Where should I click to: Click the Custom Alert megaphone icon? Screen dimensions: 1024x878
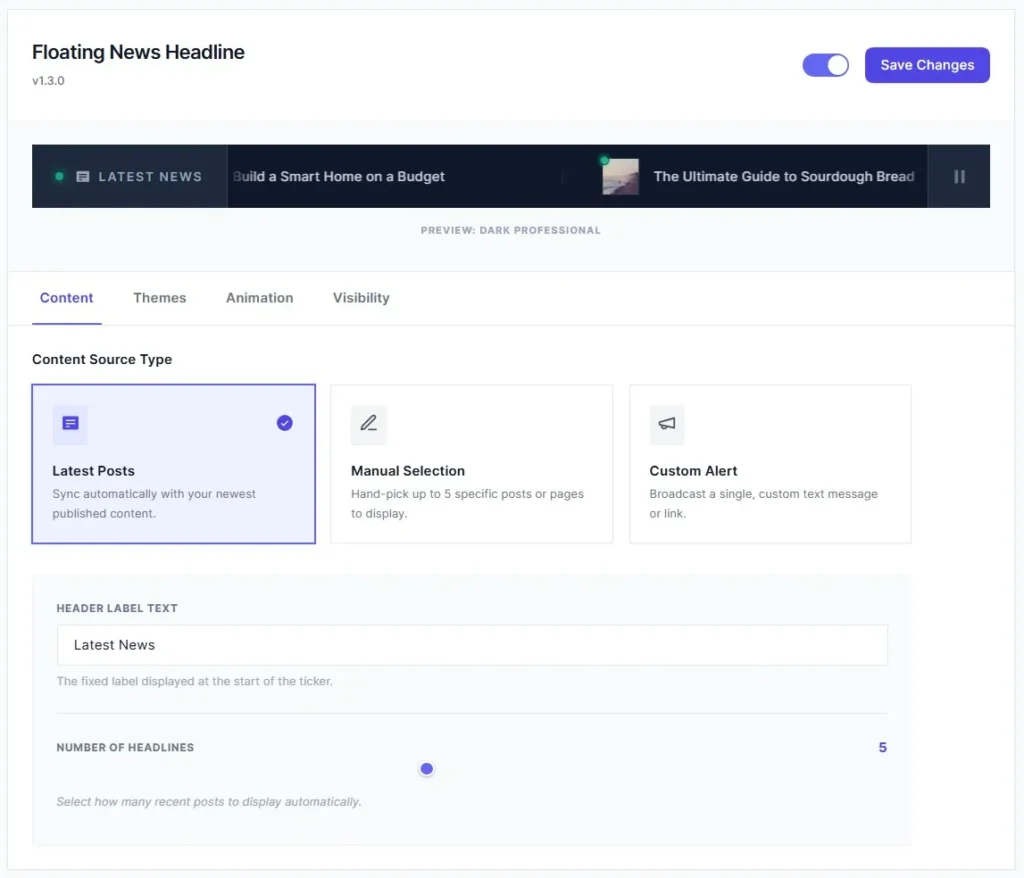pyautogui.click(x=667, y=424)
